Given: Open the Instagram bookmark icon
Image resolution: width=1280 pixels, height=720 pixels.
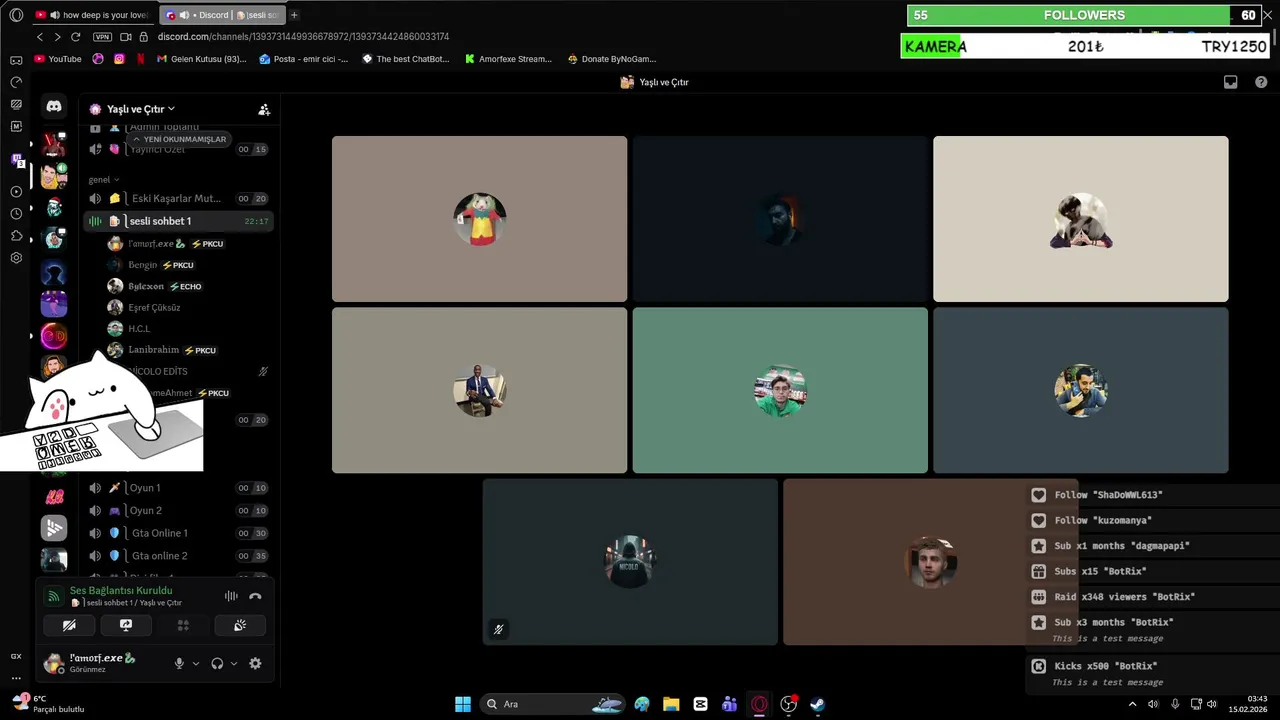Looking at the screenshot, I should click(x=119, y=59).
